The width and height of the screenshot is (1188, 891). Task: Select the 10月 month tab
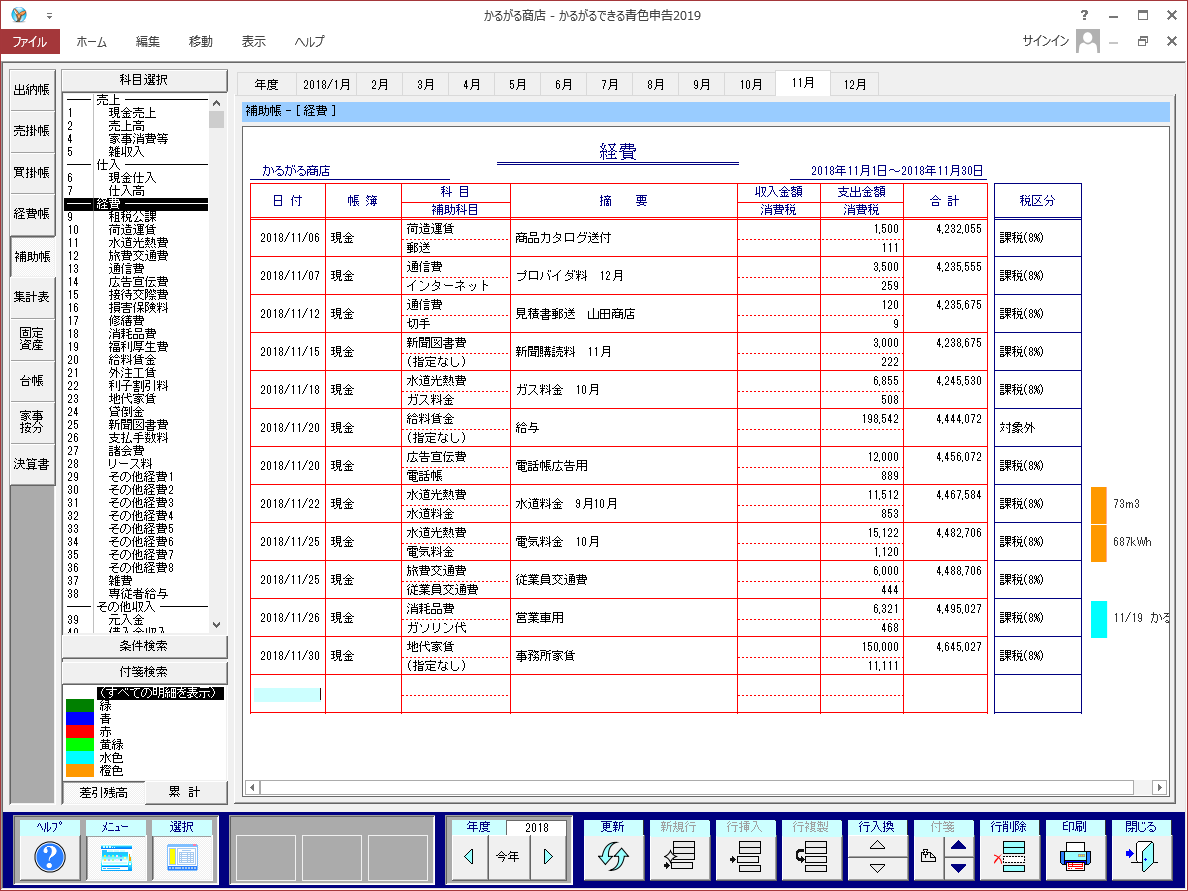click(751, 84)
